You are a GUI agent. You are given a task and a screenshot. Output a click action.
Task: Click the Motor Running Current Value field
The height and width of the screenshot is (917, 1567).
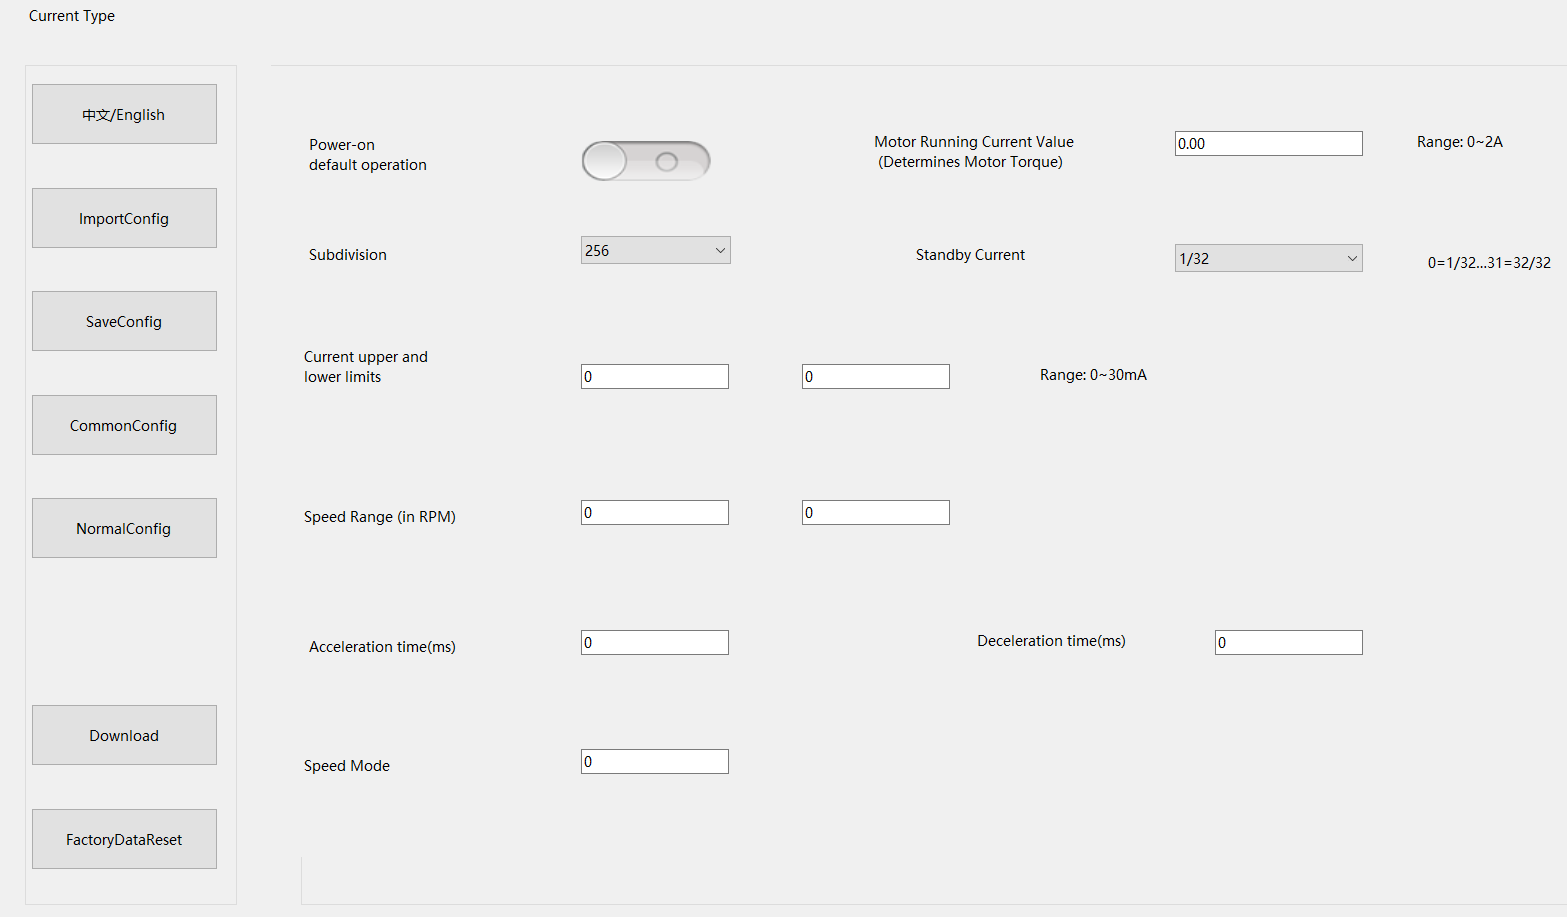tap(1268, 143)
